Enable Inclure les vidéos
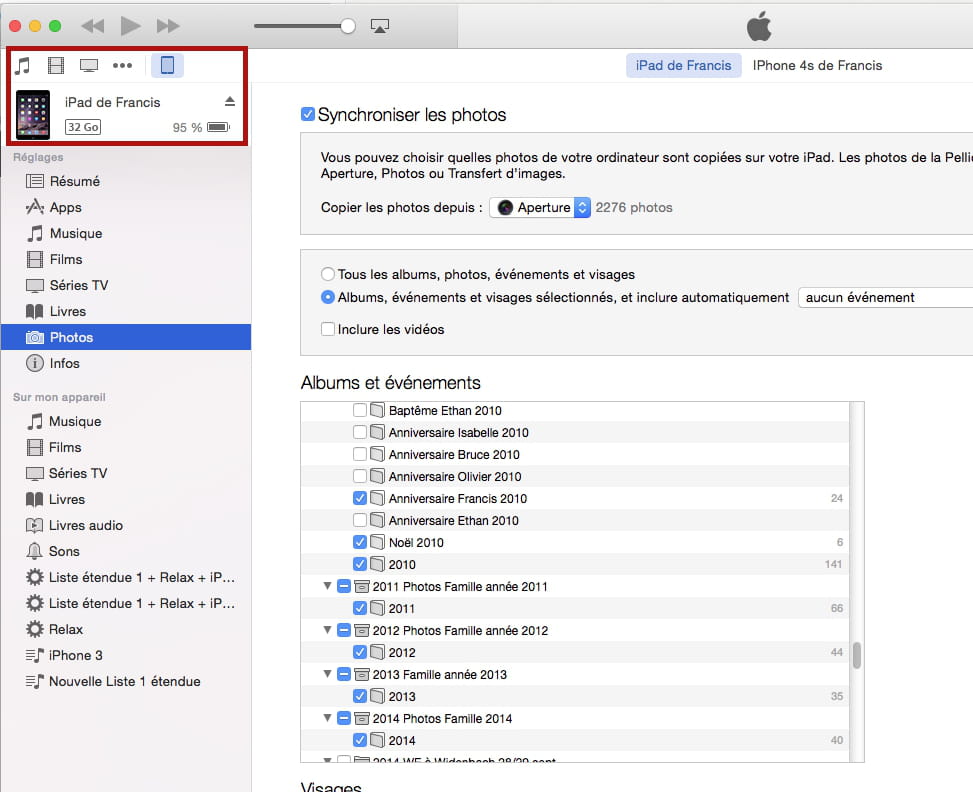Viewport: 973px width, 792px height. [328, 329]
